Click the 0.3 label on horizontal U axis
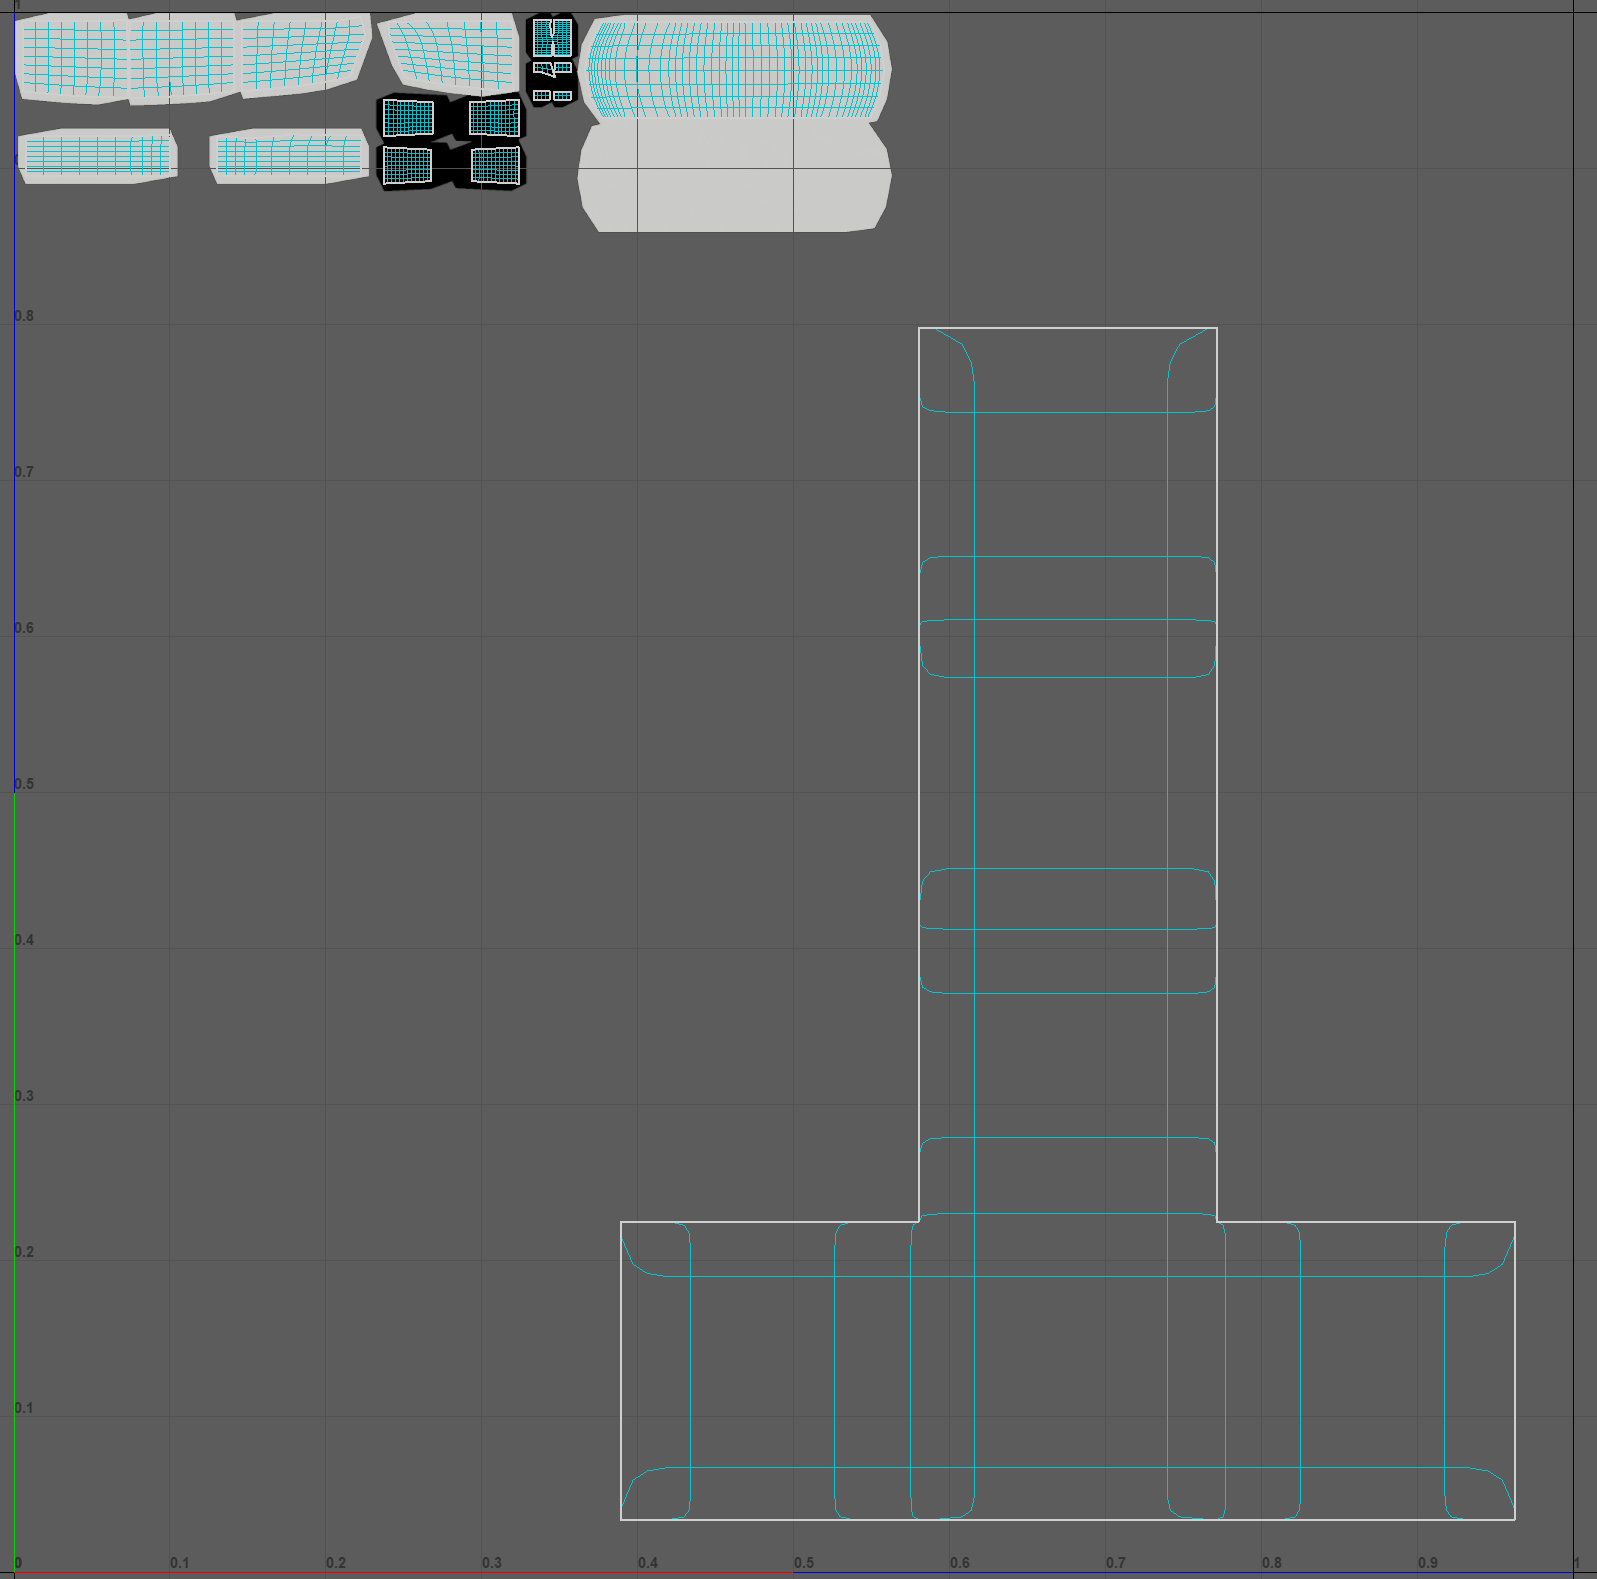 [x=492, y=1562]
